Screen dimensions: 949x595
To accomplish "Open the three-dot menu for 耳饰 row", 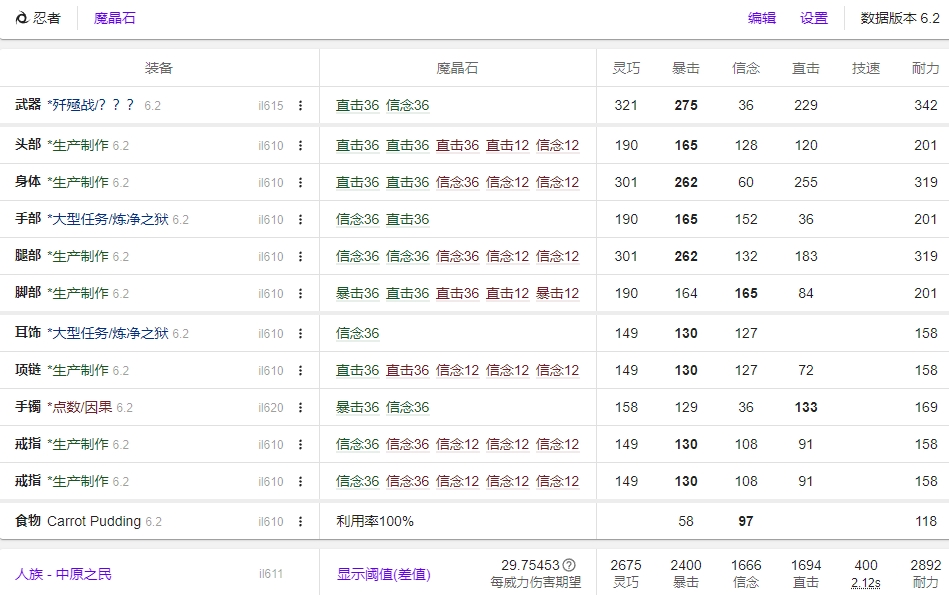I will [300, 334].
